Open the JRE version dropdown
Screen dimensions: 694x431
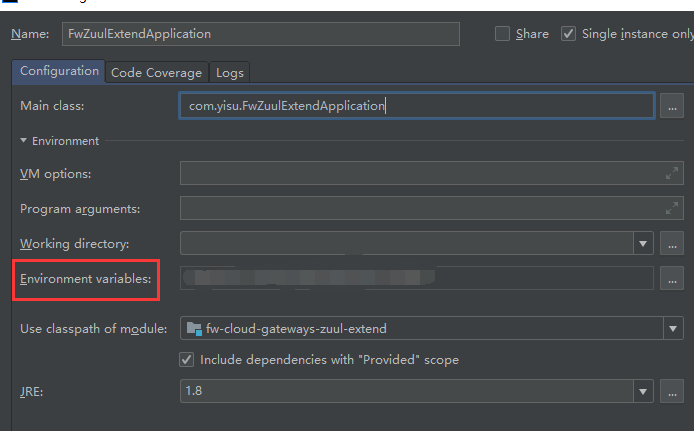(x=643, y=392)
